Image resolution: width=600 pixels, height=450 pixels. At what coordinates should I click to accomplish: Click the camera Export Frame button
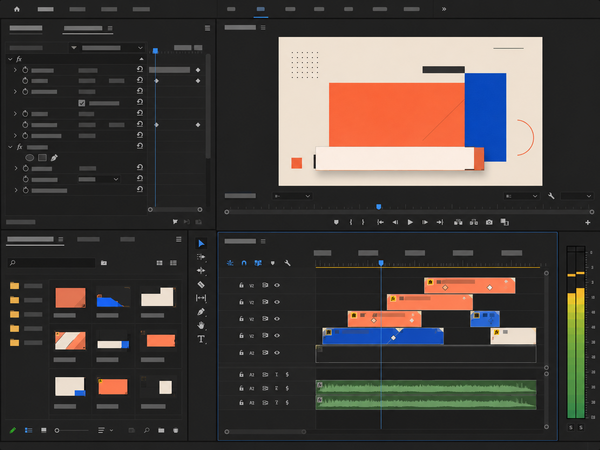coord(489,222)
